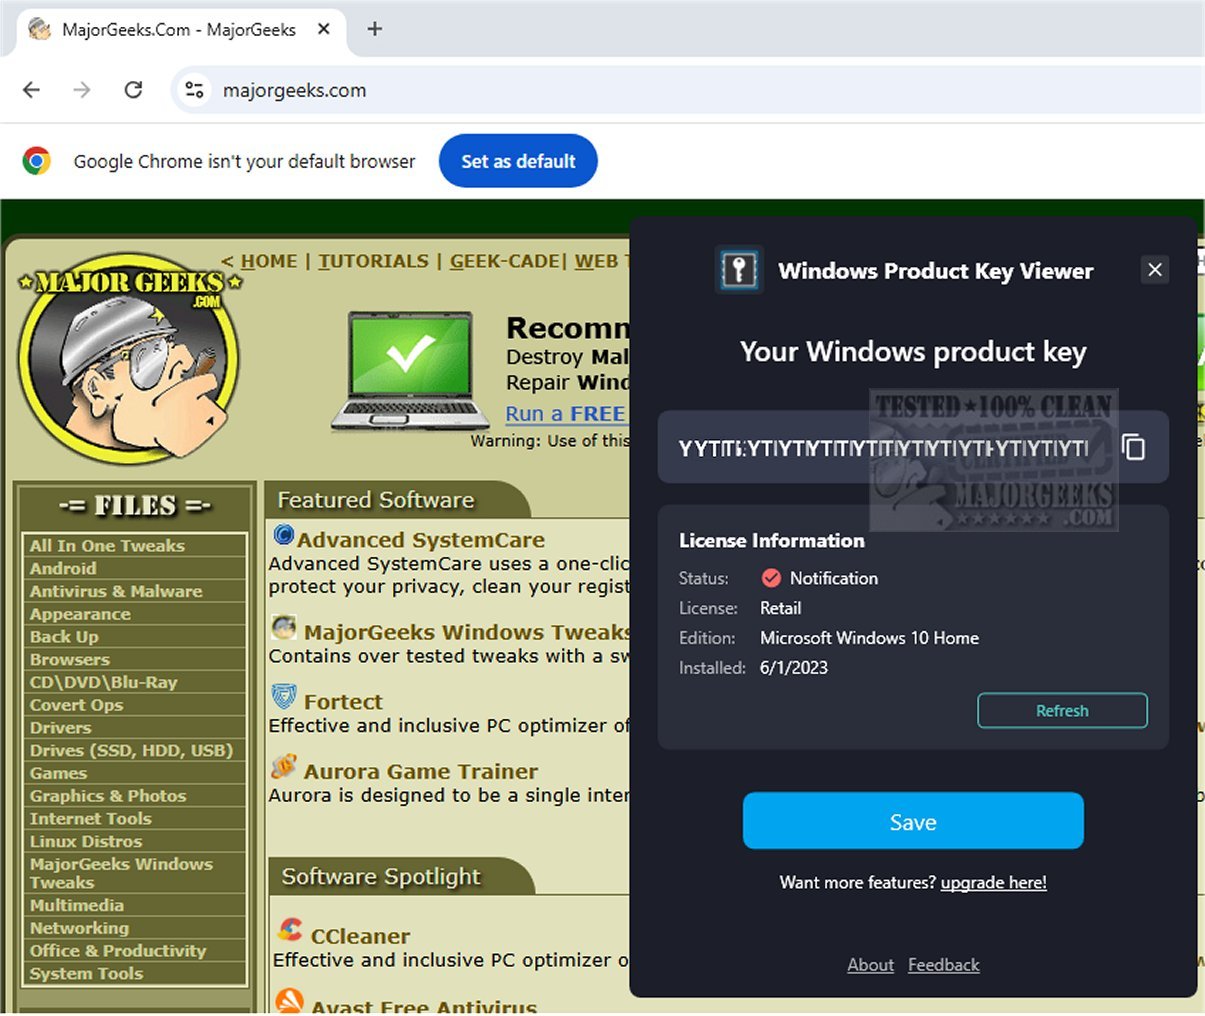Click the Windows Product Key Viewer logo icon
This screenshot has height=1016, width=1205.
point(739,270)
